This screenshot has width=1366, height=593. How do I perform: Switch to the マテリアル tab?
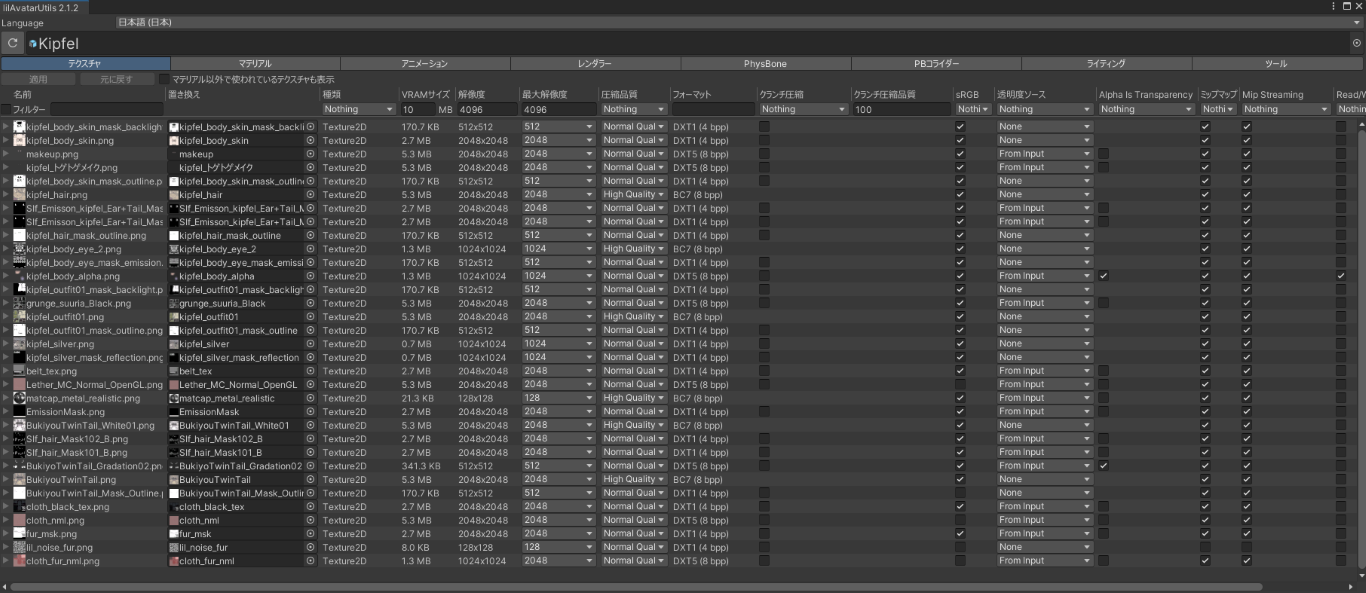coord(255,63)
